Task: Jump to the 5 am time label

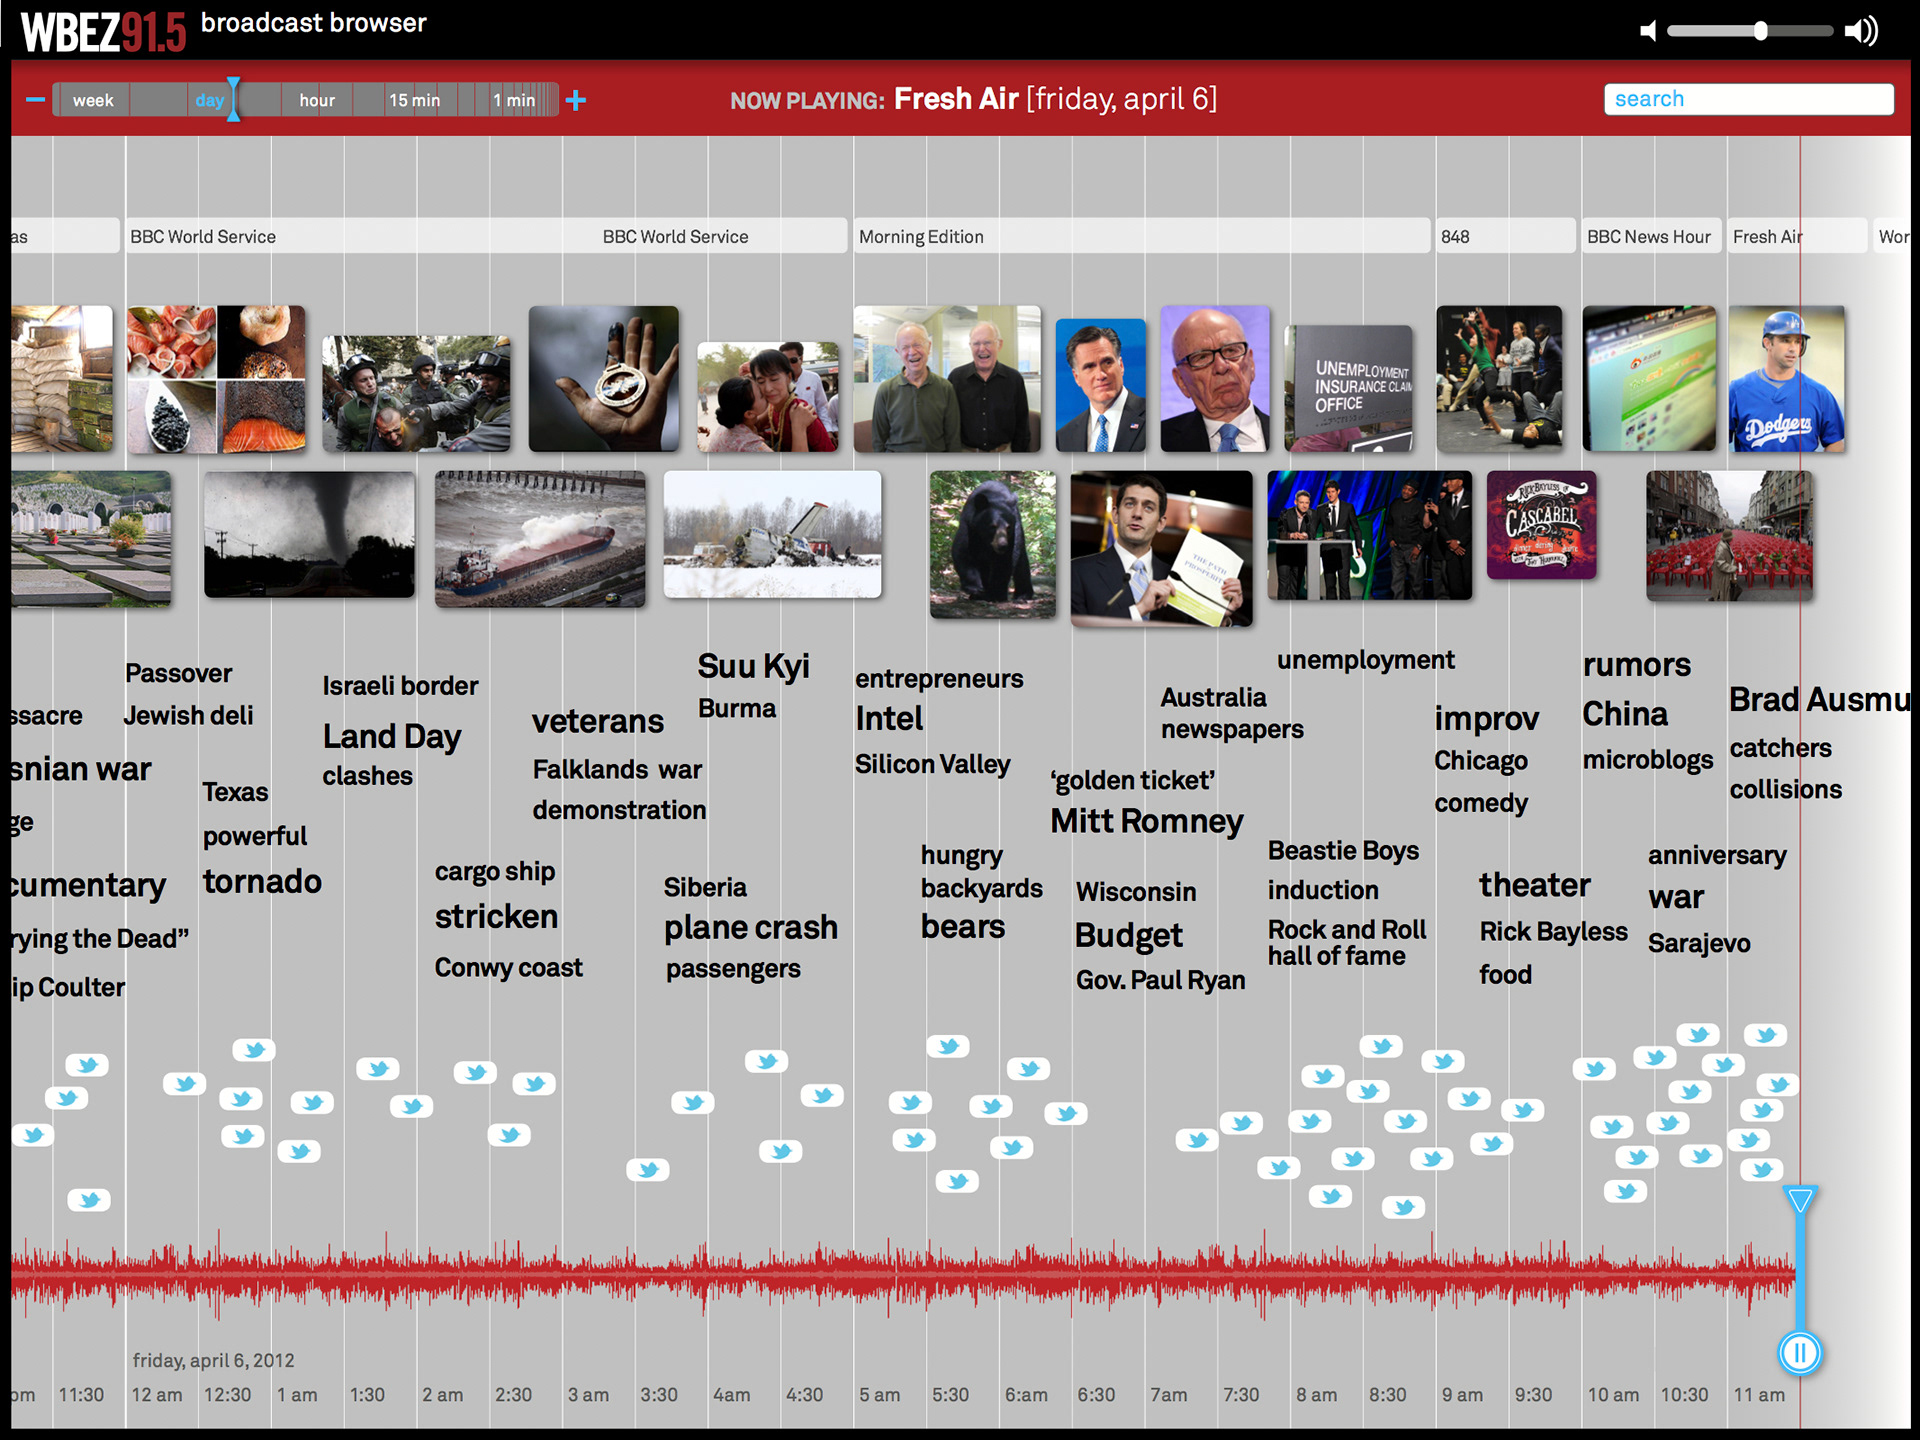Action: click(x=879, y=1395)
